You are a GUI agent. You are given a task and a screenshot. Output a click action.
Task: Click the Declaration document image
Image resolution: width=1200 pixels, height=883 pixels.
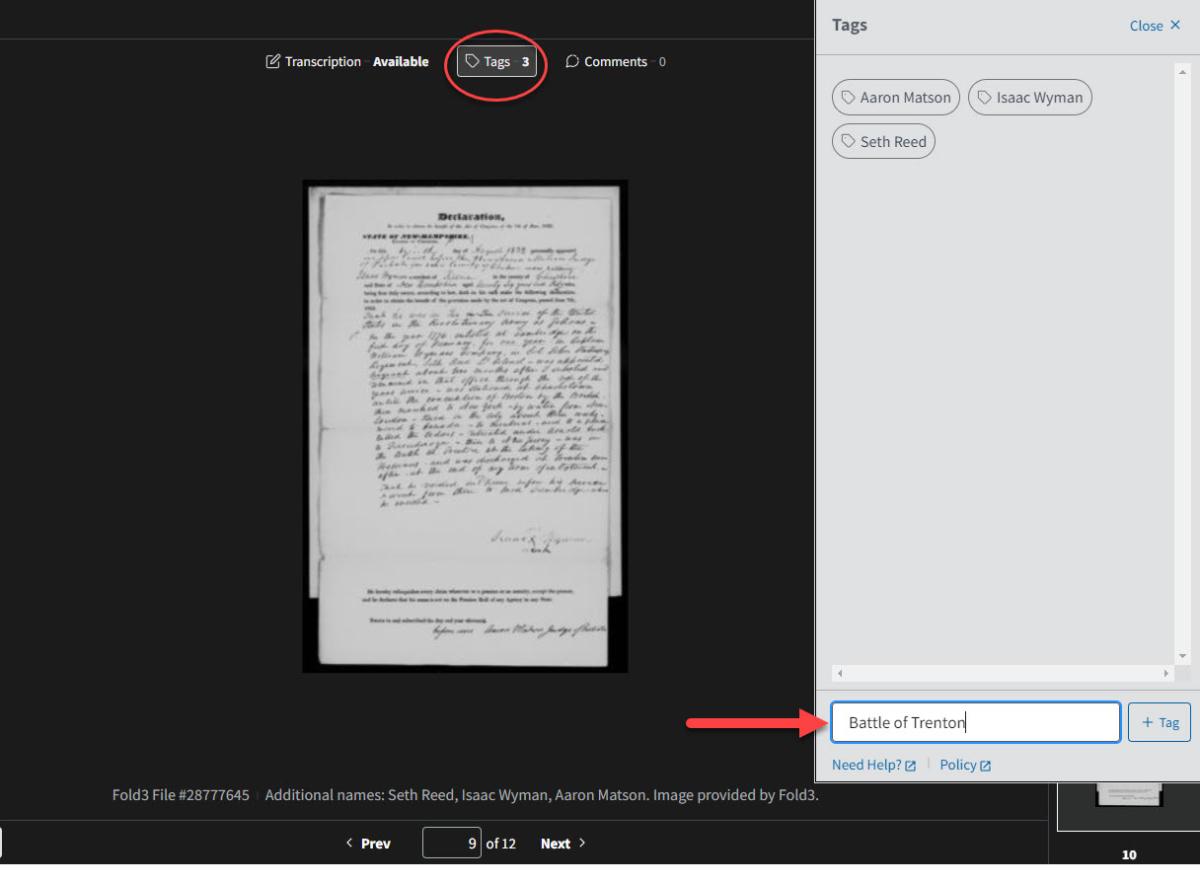(x=465, y=426)
